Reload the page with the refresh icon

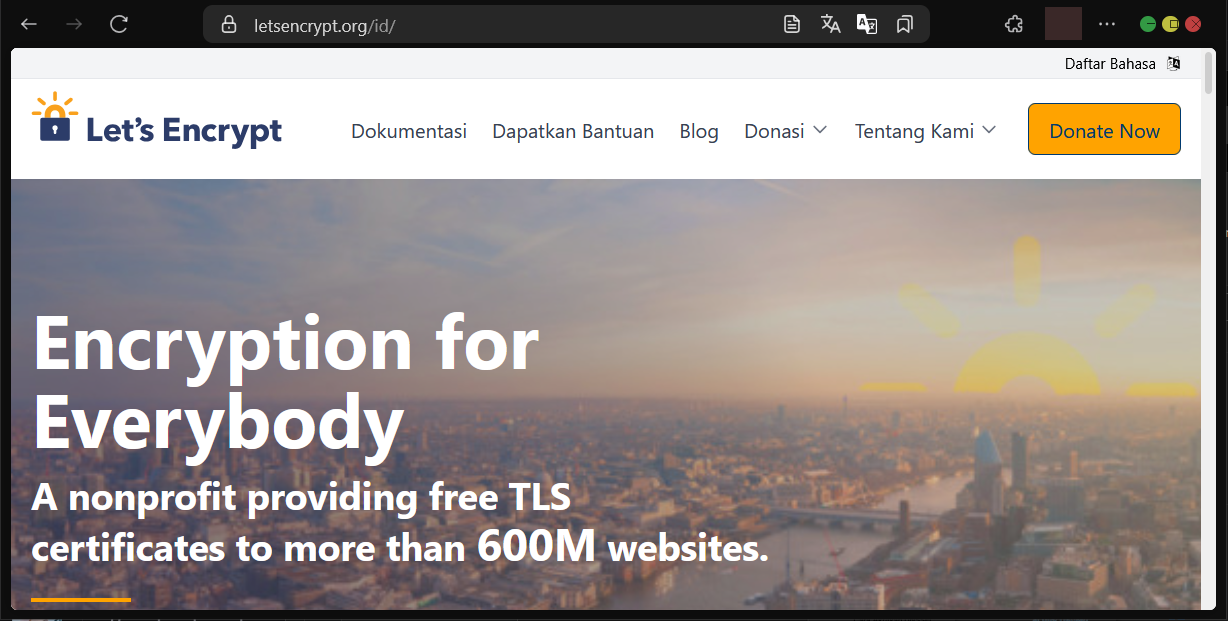[x=119, y=24]
